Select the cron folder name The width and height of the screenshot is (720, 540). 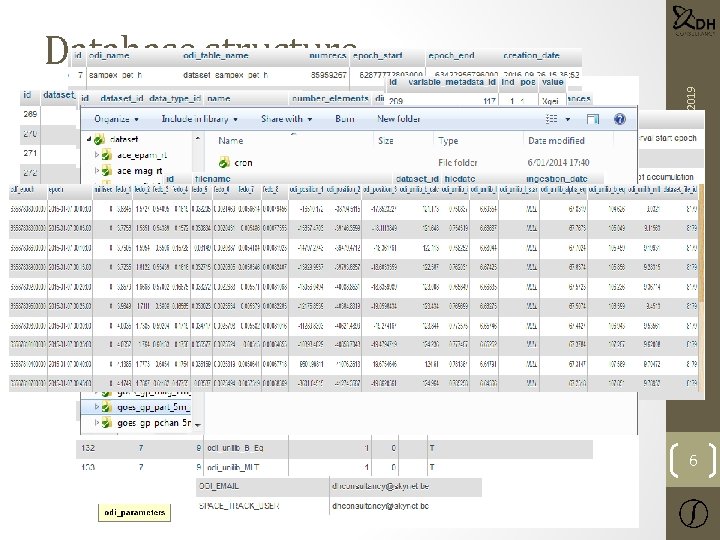243,163
